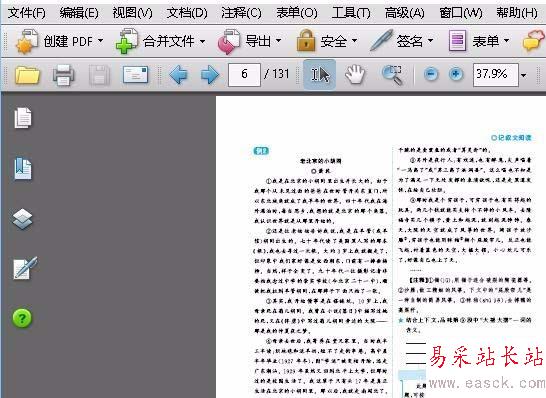Zoom in with the plus button
This screenshot has height=398, width=546.
click(x=456, y=74)
